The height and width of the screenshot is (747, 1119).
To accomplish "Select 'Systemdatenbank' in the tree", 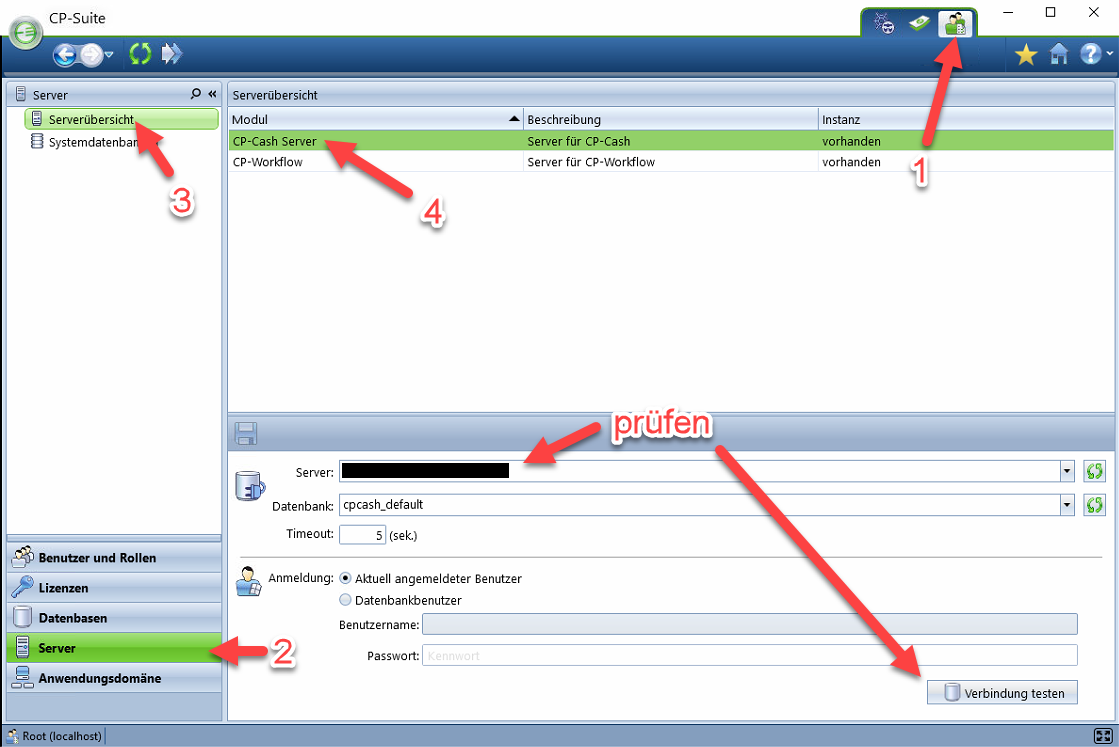I will (x=90, y=142).
